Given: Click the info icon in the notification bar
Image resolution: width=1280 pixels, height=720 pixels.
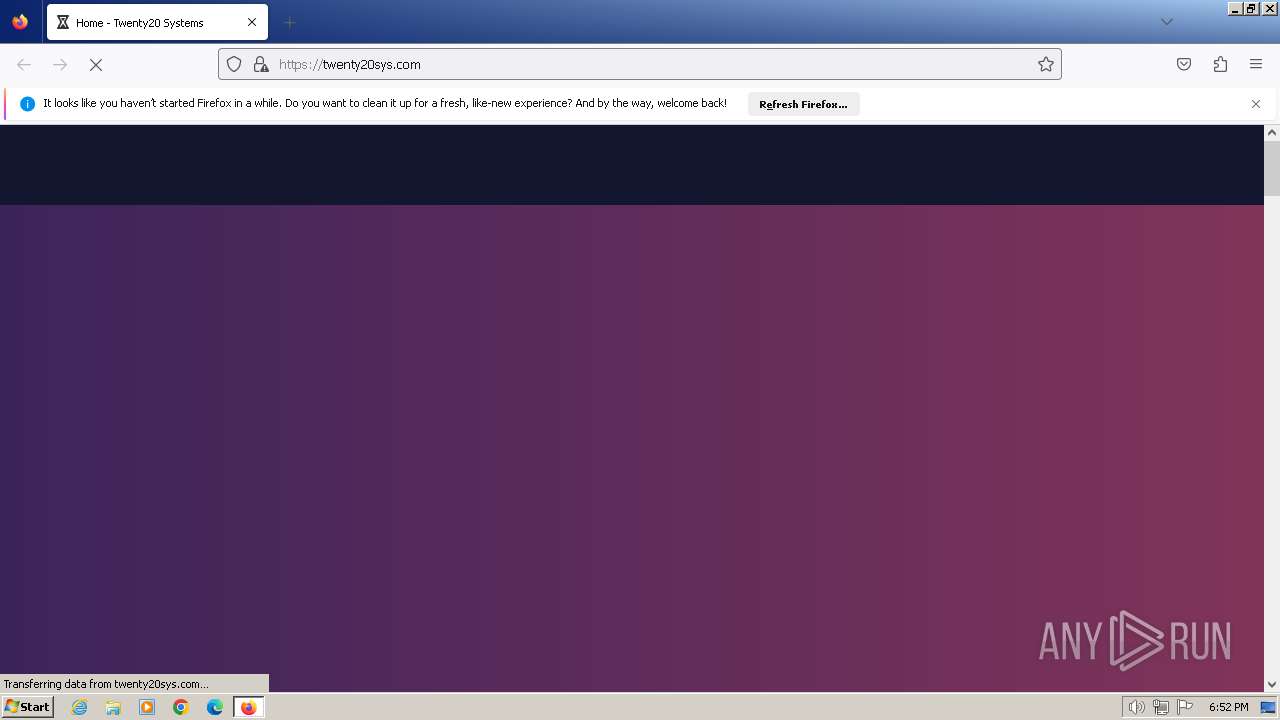Looking at the screenshot, I should pos(28,104).
